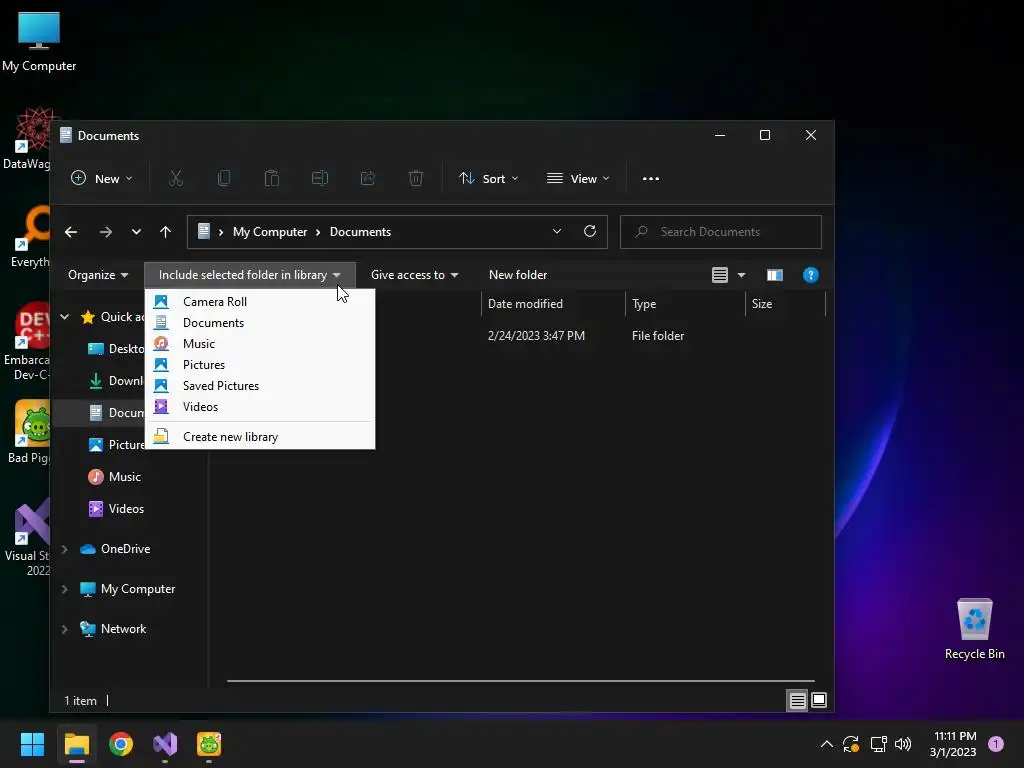Switch to large thumbnails view in status bar
1024x768 pixels.
click(819, 701)
